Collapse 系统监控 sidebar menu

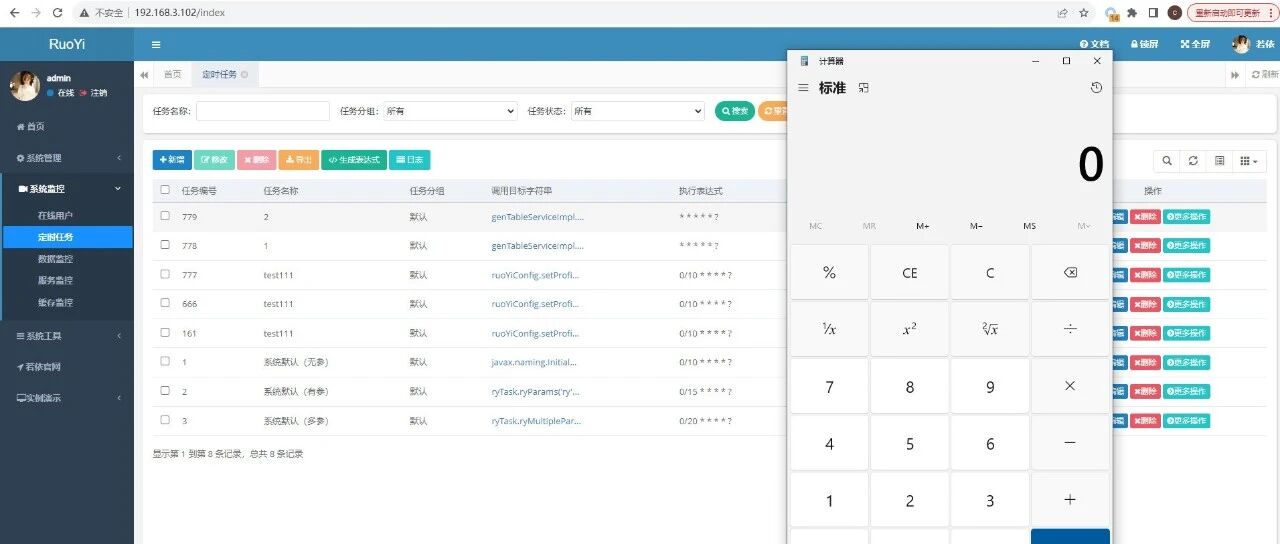pyautogui.click(x=66, y=189)
